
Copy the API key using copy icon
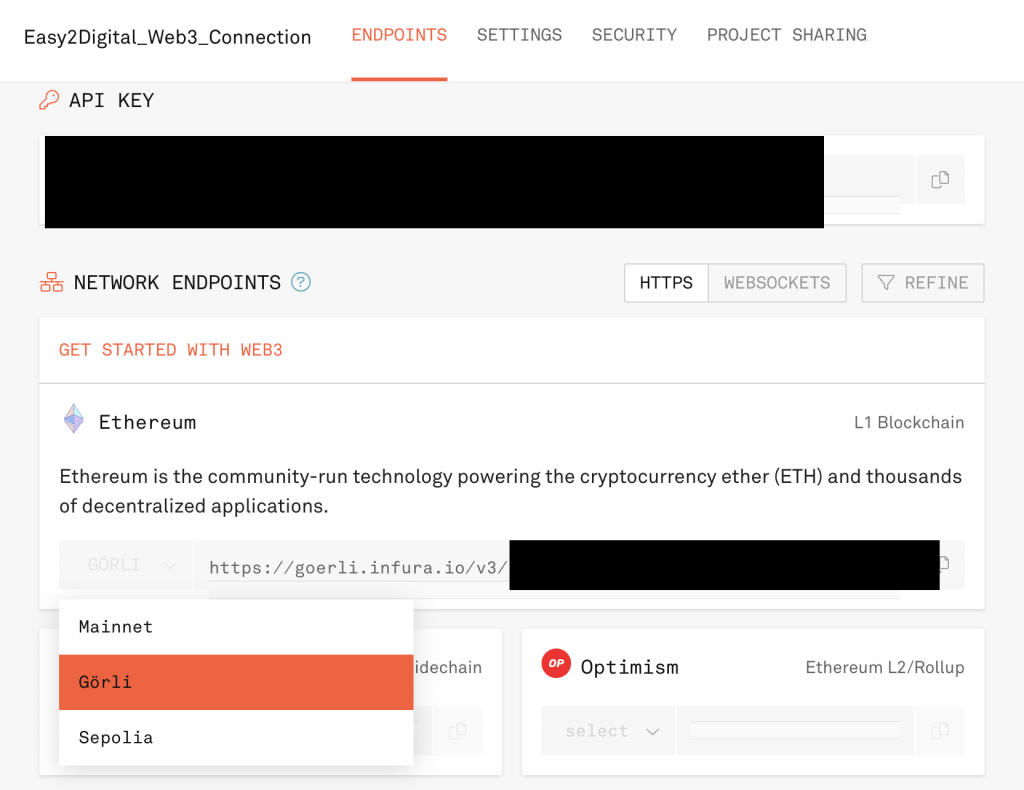click(x=940, y=180)
